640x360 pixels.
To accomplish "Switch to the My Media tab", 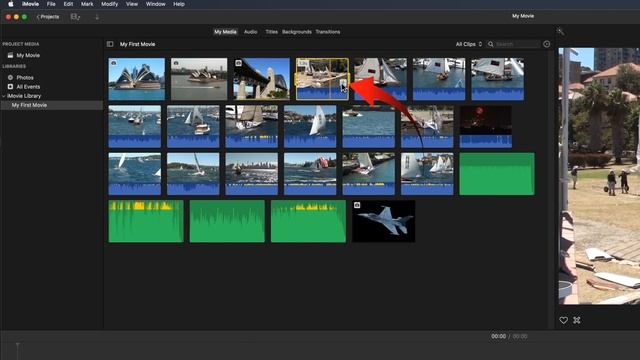I will (x=225, y=32).
